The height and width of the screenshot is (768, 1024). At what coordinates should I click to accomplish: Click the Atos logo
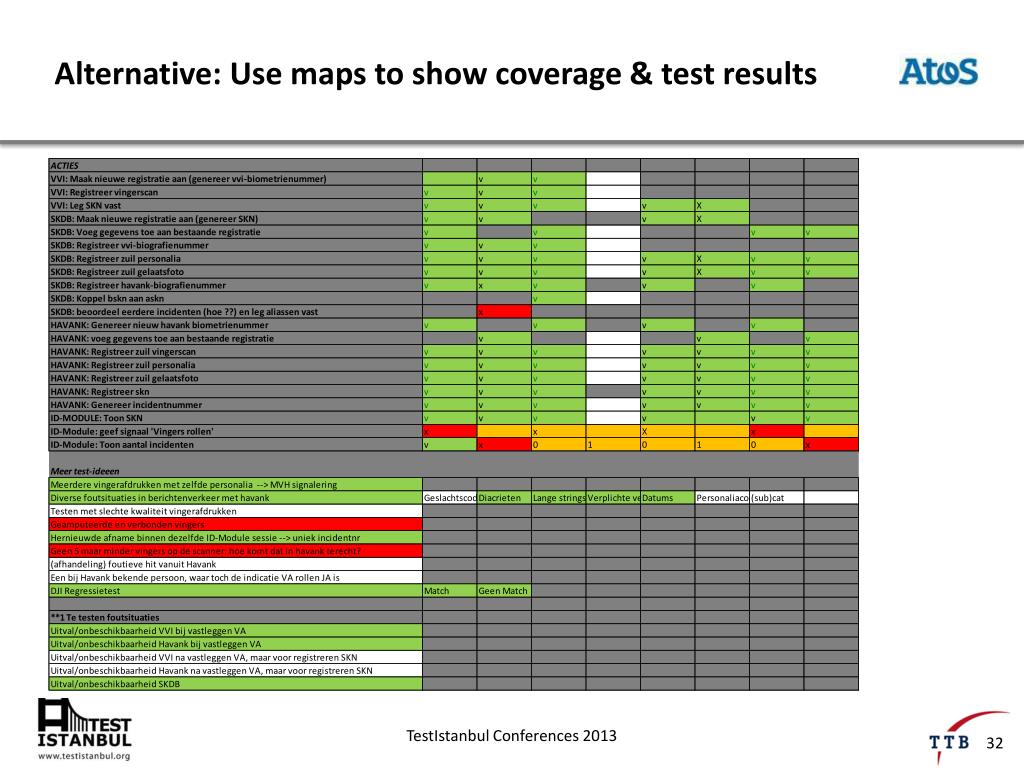point(938,72)
